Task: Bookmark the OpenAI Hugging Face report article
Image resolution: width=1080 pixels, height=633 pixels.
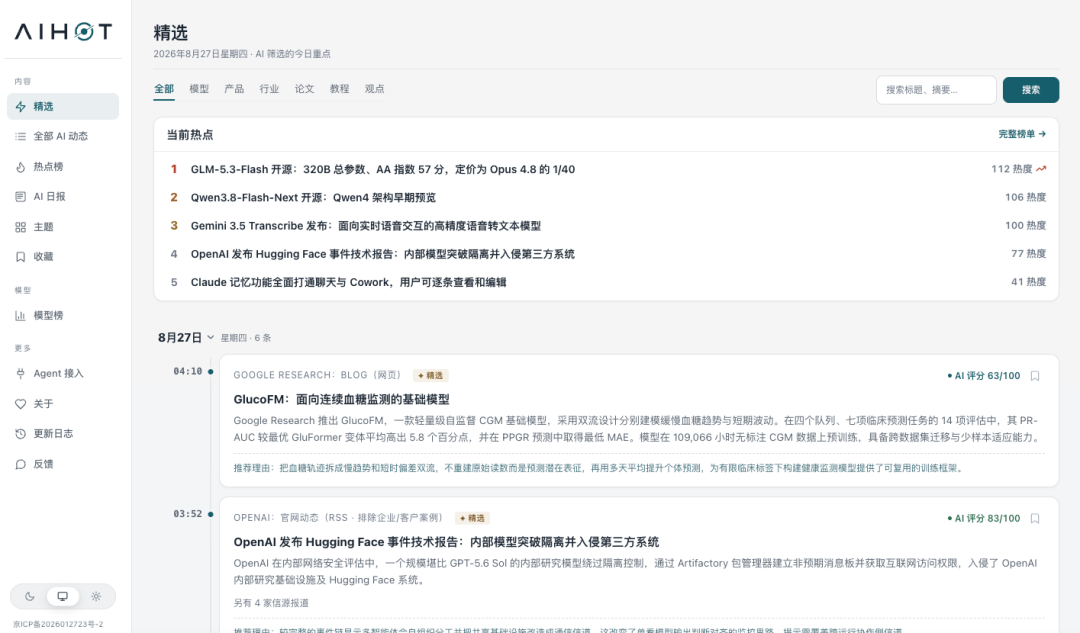Action: point(1035,519)
